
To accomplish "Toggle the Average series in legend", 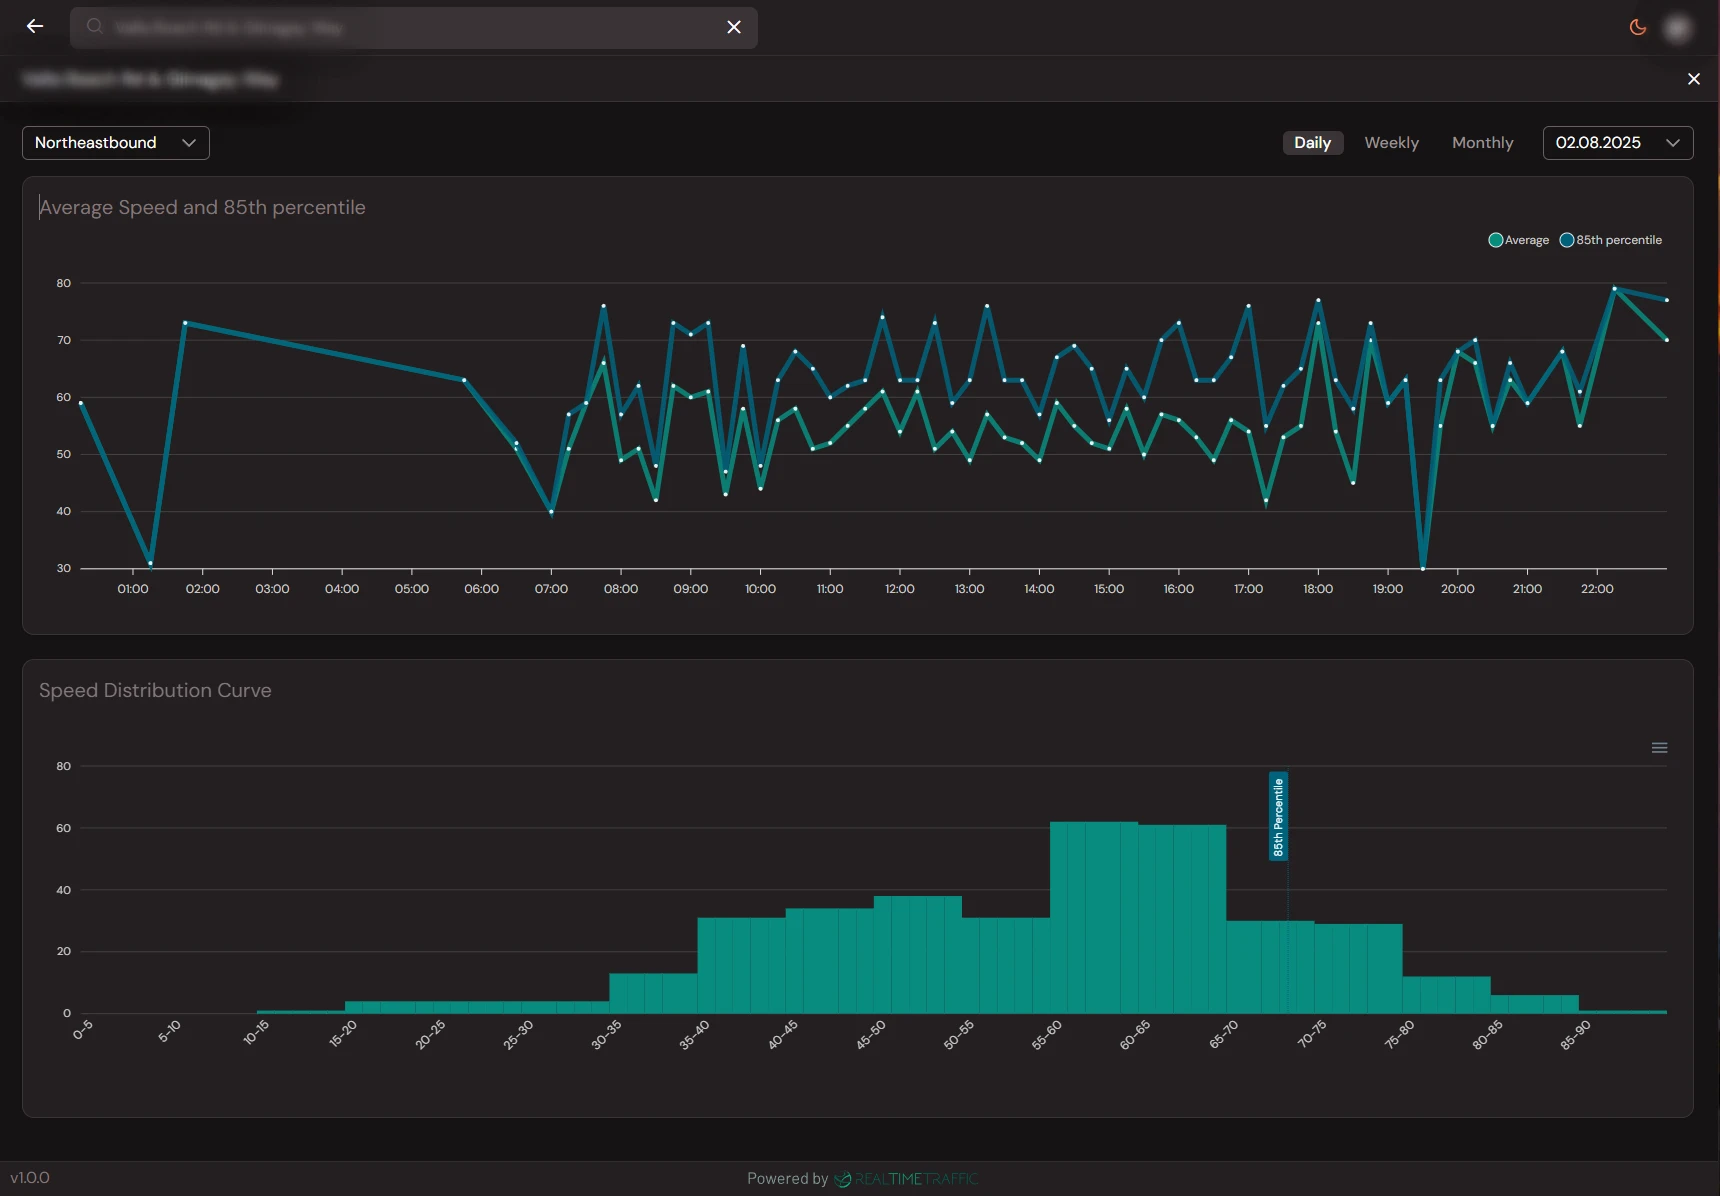I will pyautogui.click(x=1518, y=240).
